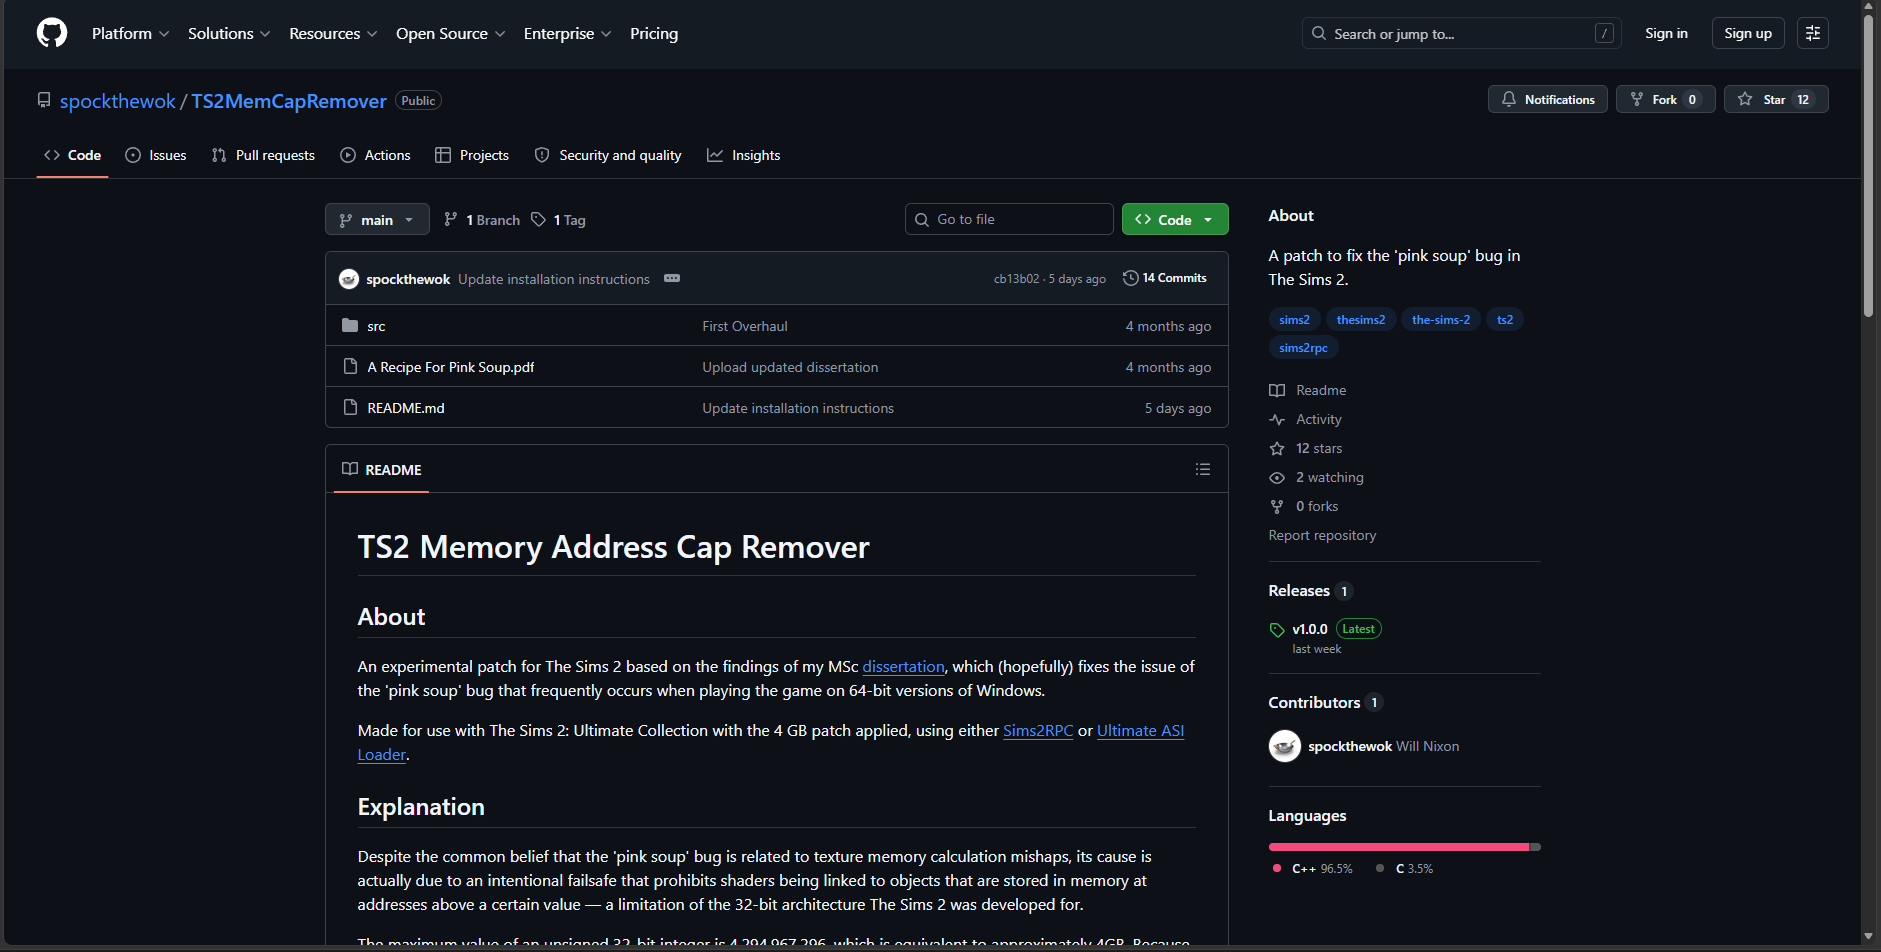Switch to the Pull requests tab

point(263,155)
